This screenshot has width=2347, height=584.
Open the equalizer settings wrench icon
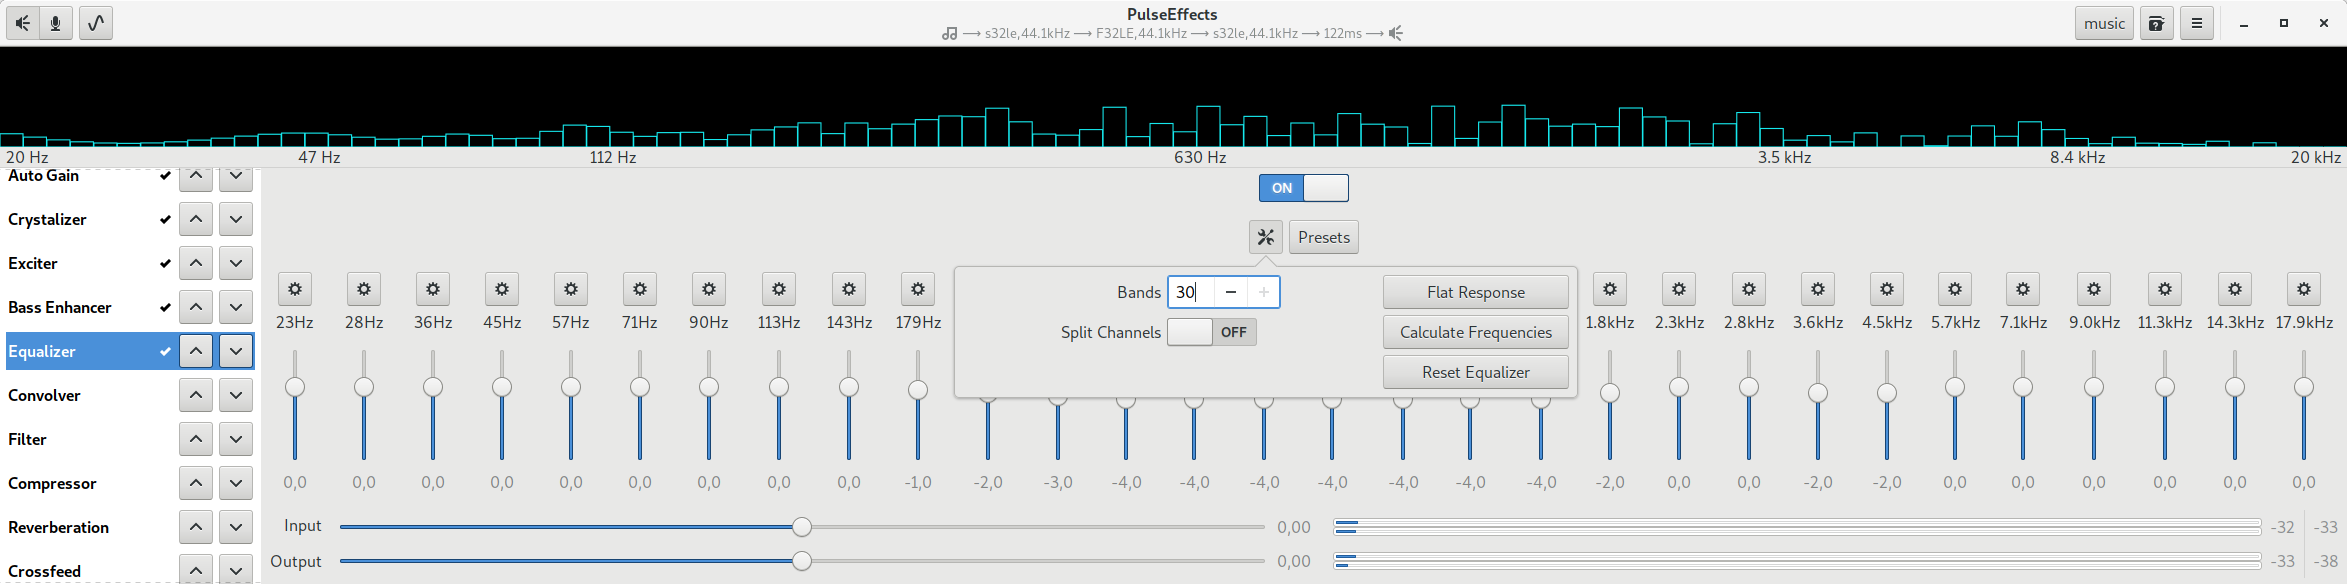1266,237
